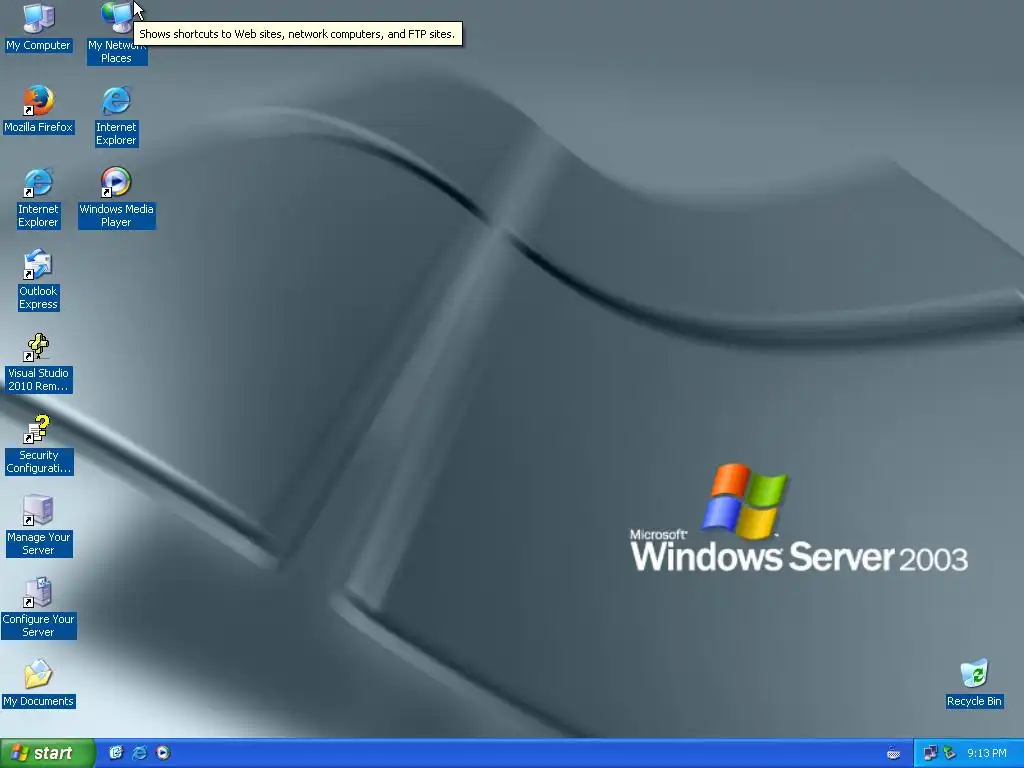1024x768 pixels.
Task: Select the My Computer desktop icon
Action: click(39, 27)
